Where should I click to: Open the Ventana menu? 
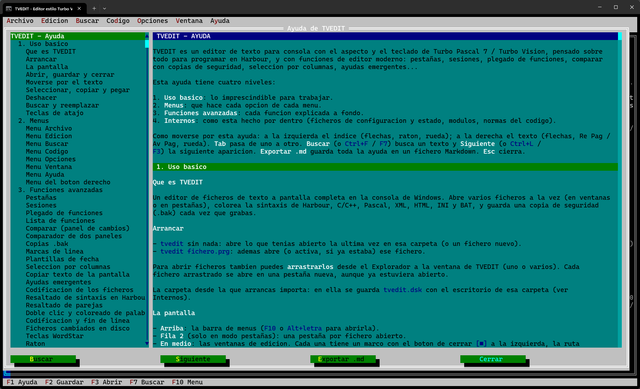click(x=189, y=20)
